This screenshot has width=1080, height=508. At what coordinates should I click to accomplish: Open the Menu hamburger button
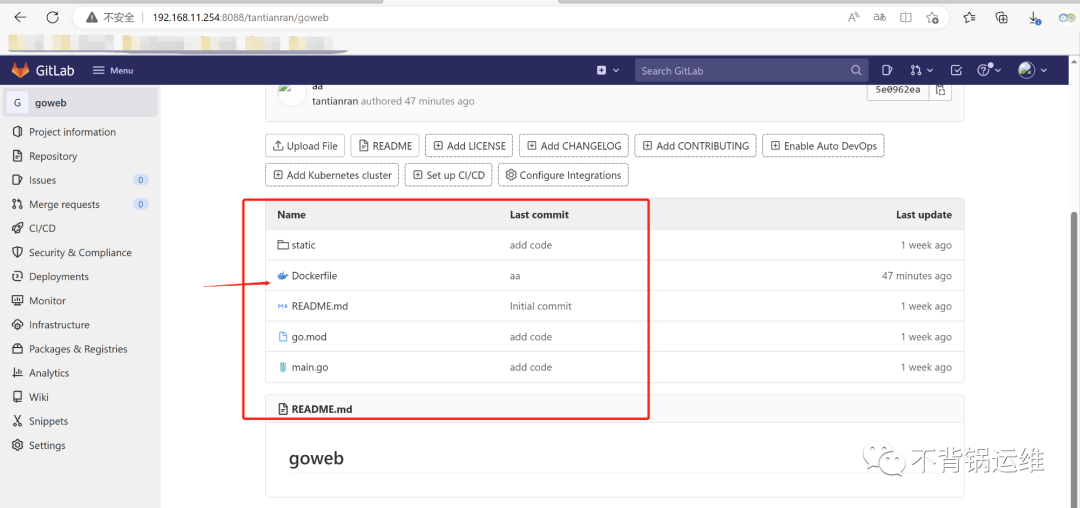[113, 70]
